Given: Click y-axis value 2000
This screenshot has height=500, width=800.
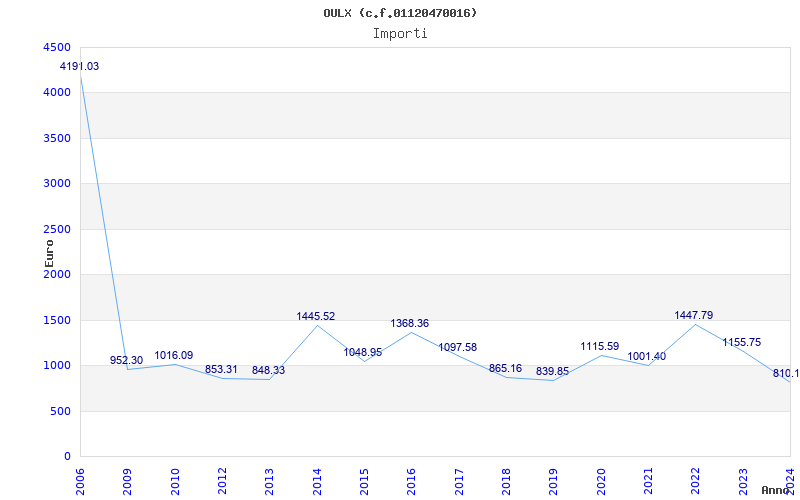Looking at the screenshot, I should pos(57,274).
